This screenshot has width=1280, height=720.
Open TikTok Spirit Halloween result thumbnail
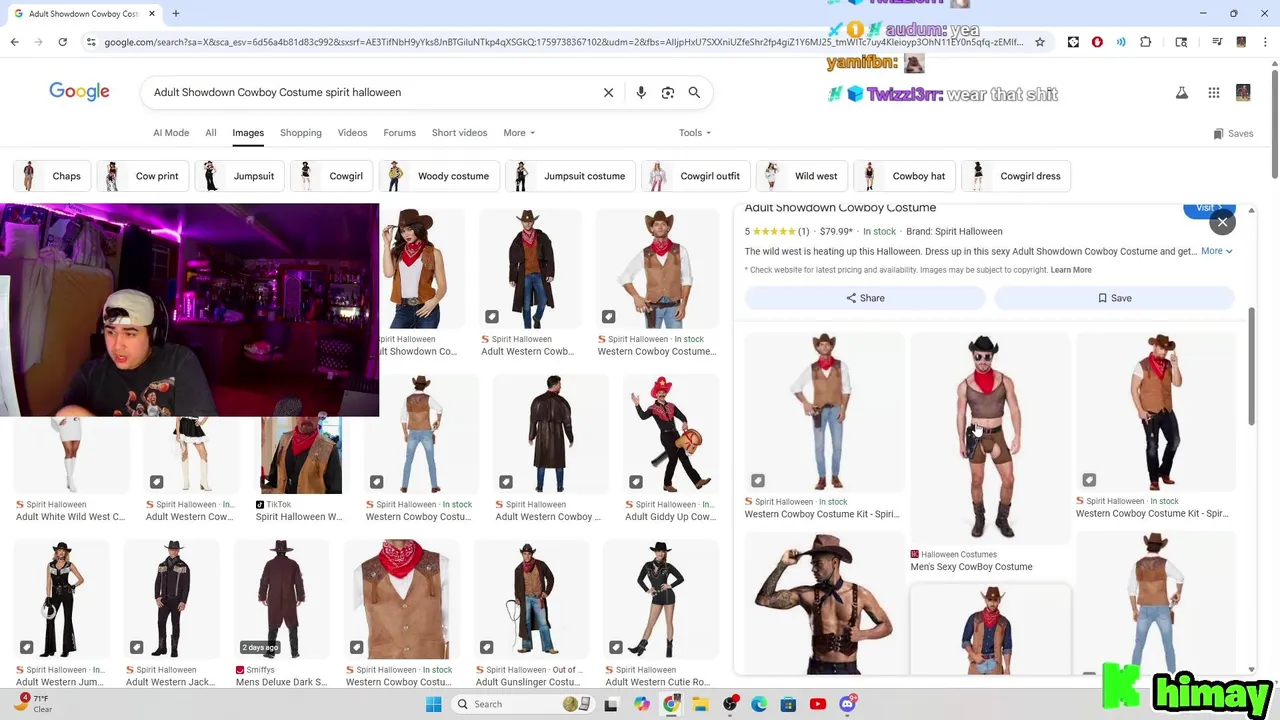pyautogui.click(x=301, y=455)
